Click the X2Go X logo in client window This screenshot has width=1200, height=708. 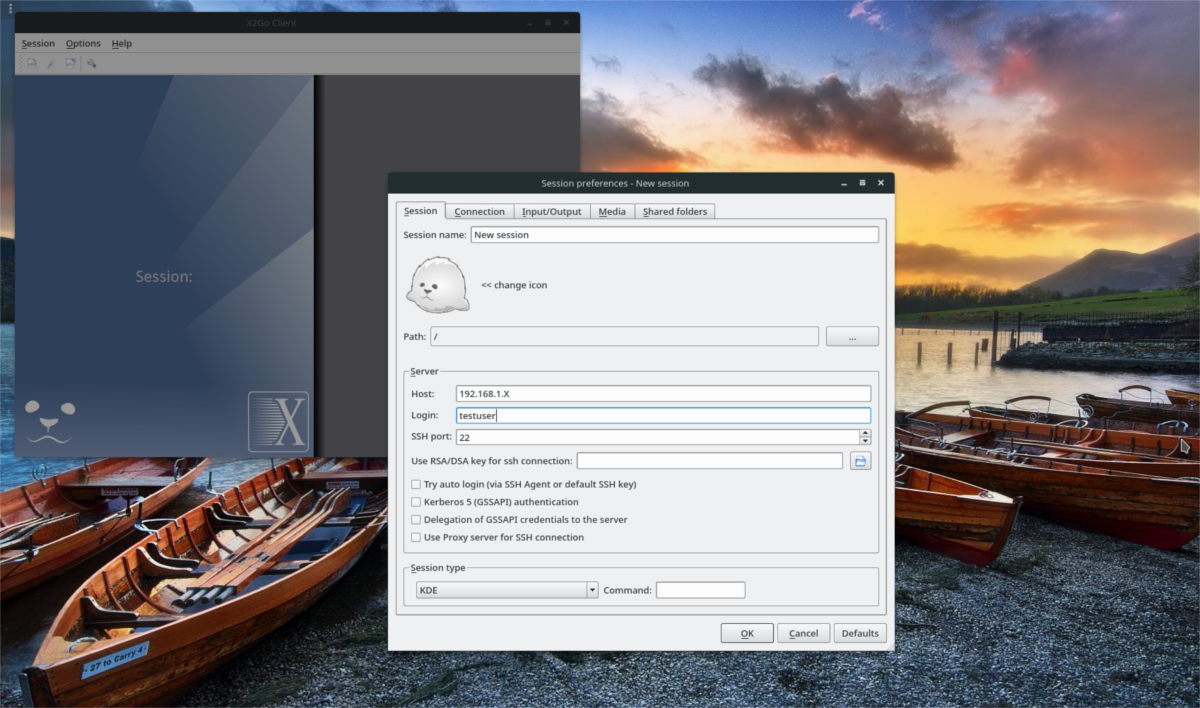pyautogui.click(x=278, y=422)
